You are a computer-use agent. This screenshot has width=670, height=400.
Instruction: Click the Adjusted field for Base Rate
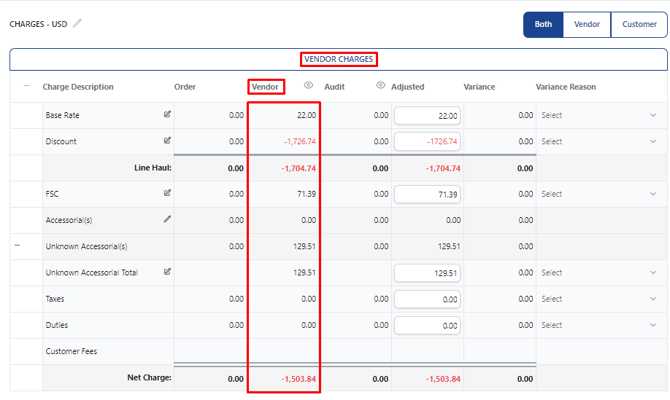tap(427, 116)
